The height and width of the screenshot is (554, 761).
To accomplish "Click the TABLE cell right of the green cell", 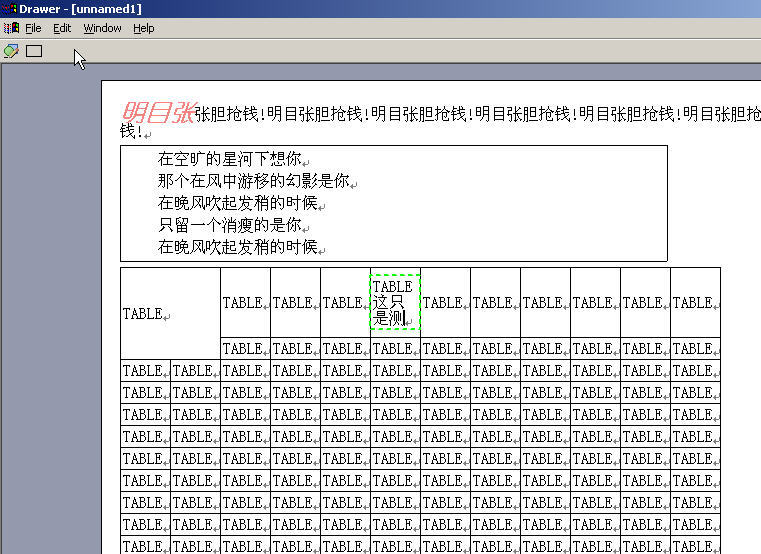I will pos(445,302).
